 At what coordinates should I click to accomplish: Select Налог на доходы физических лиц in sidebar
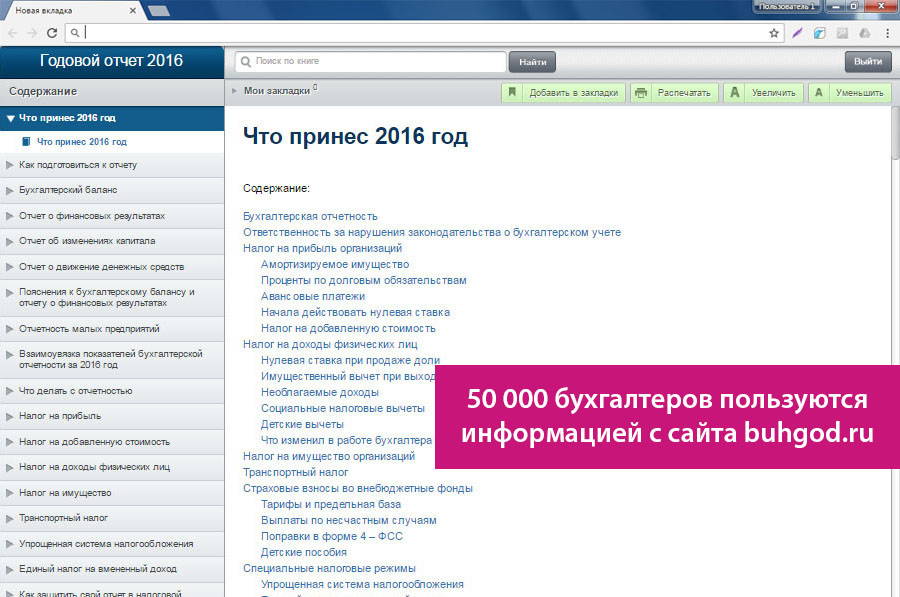(112, 467)
